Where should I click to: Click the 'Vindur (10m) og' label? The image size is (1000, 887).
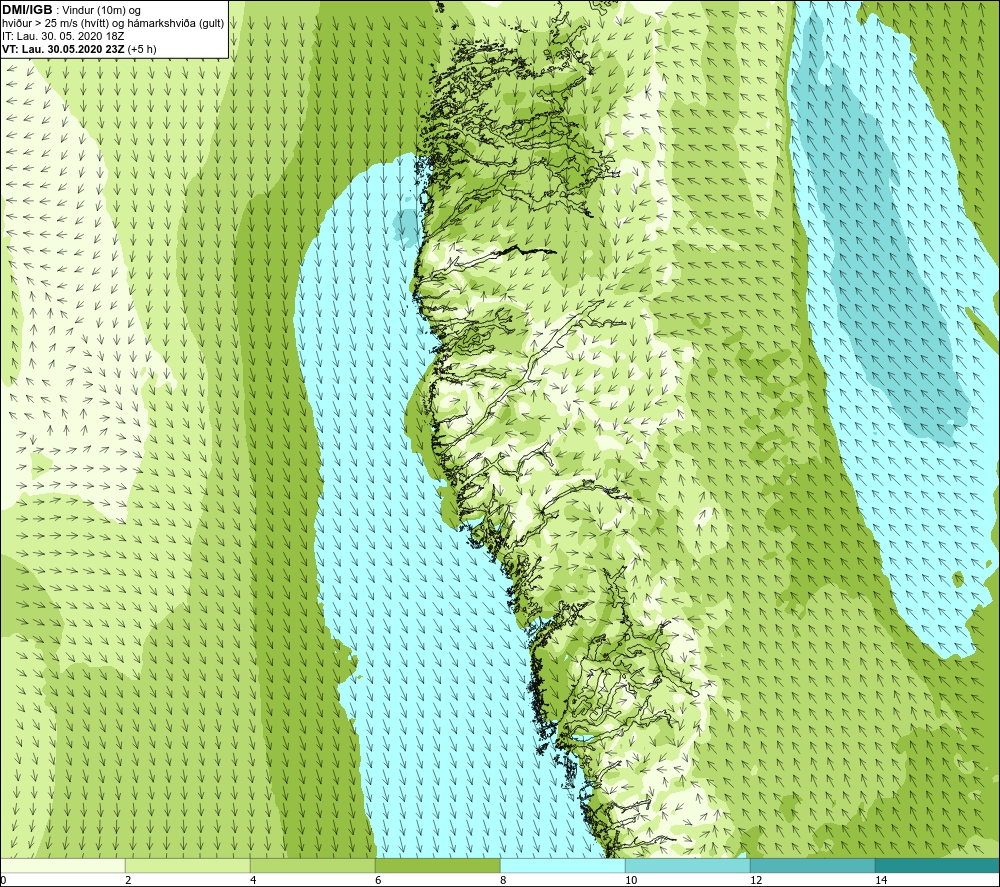tap(101, 10)
